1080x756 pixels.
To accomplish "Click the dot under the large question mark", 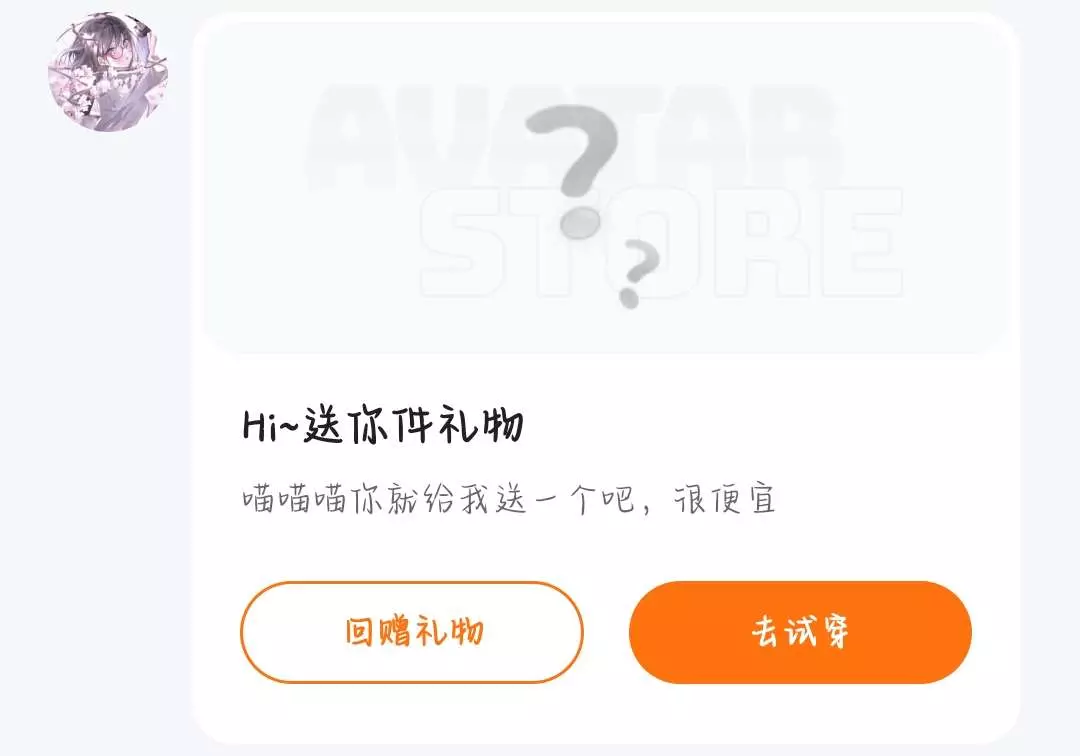I will click(x=580, y=222).
